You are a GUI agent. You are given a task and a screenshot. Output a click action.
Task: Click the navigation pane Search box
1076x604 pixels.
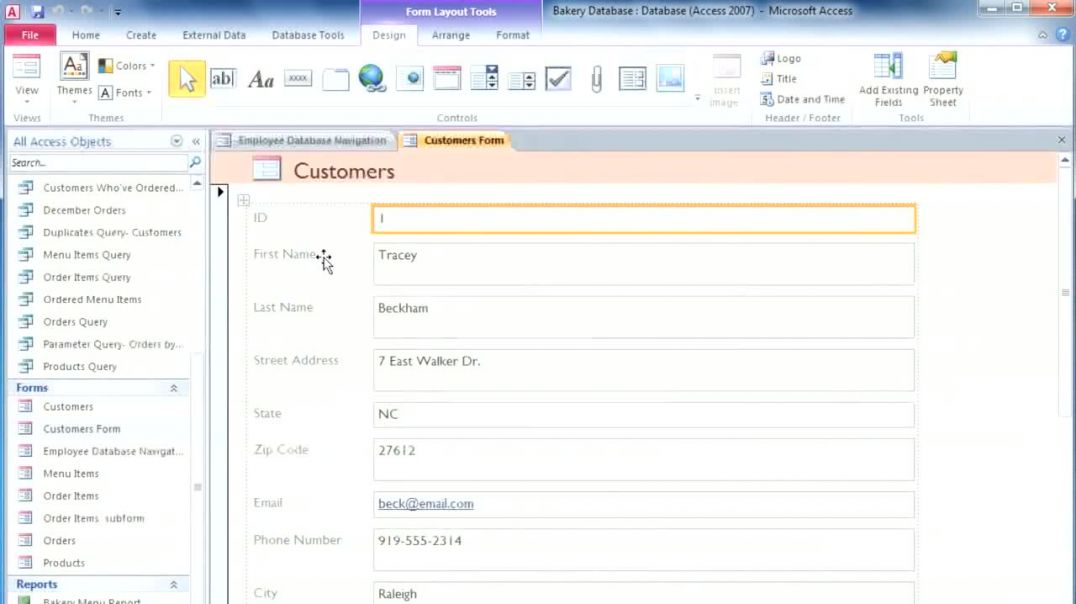[97, 163]
